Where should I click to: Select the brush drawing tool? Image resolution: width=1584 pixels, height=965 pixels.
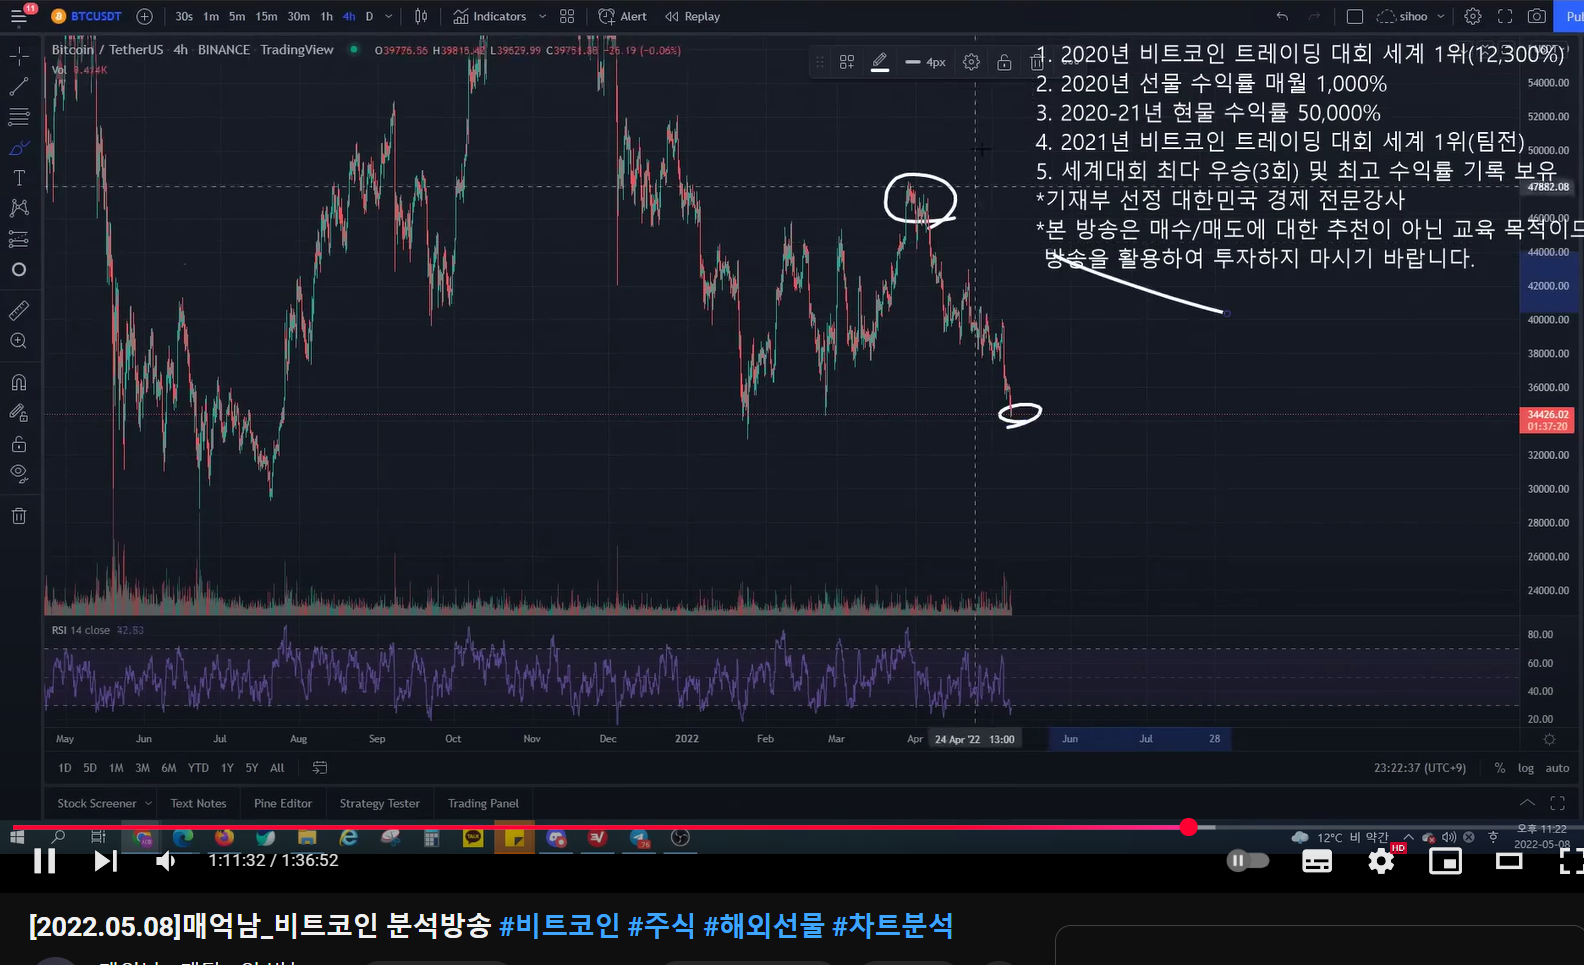(19, 148)
